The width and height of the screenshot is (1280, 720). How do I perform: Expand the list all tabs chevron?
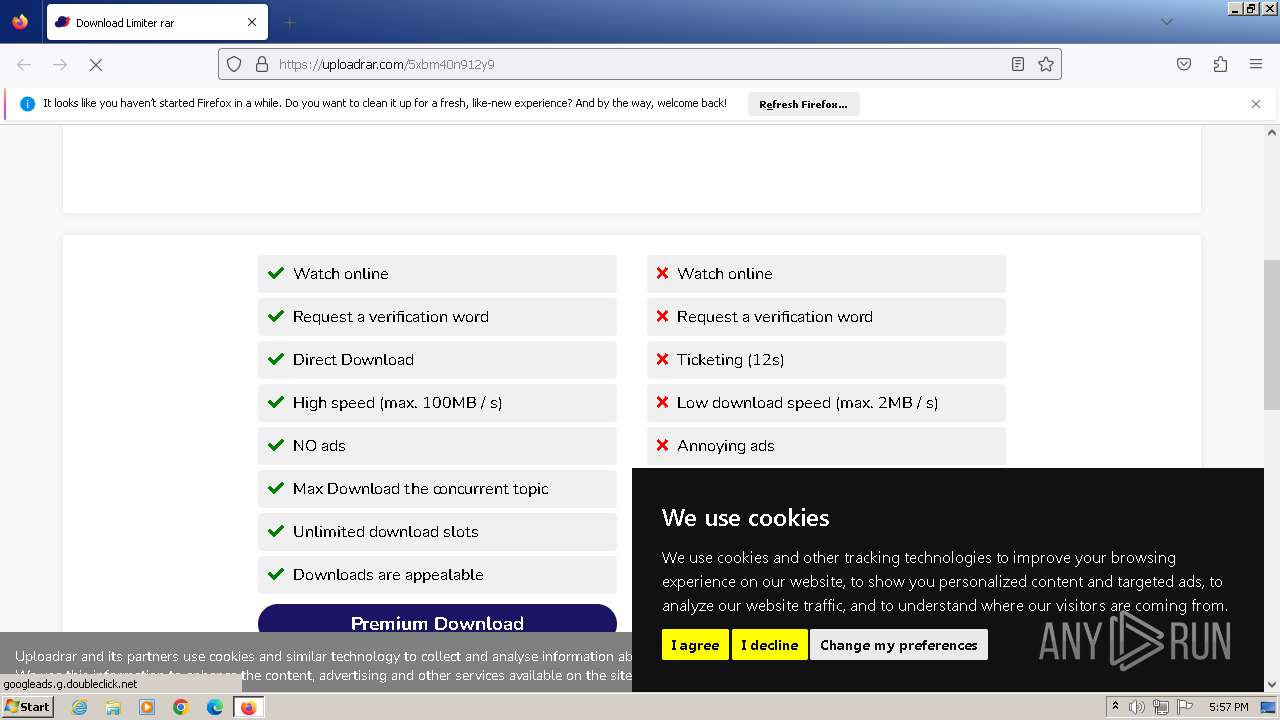coord(1166,22)
